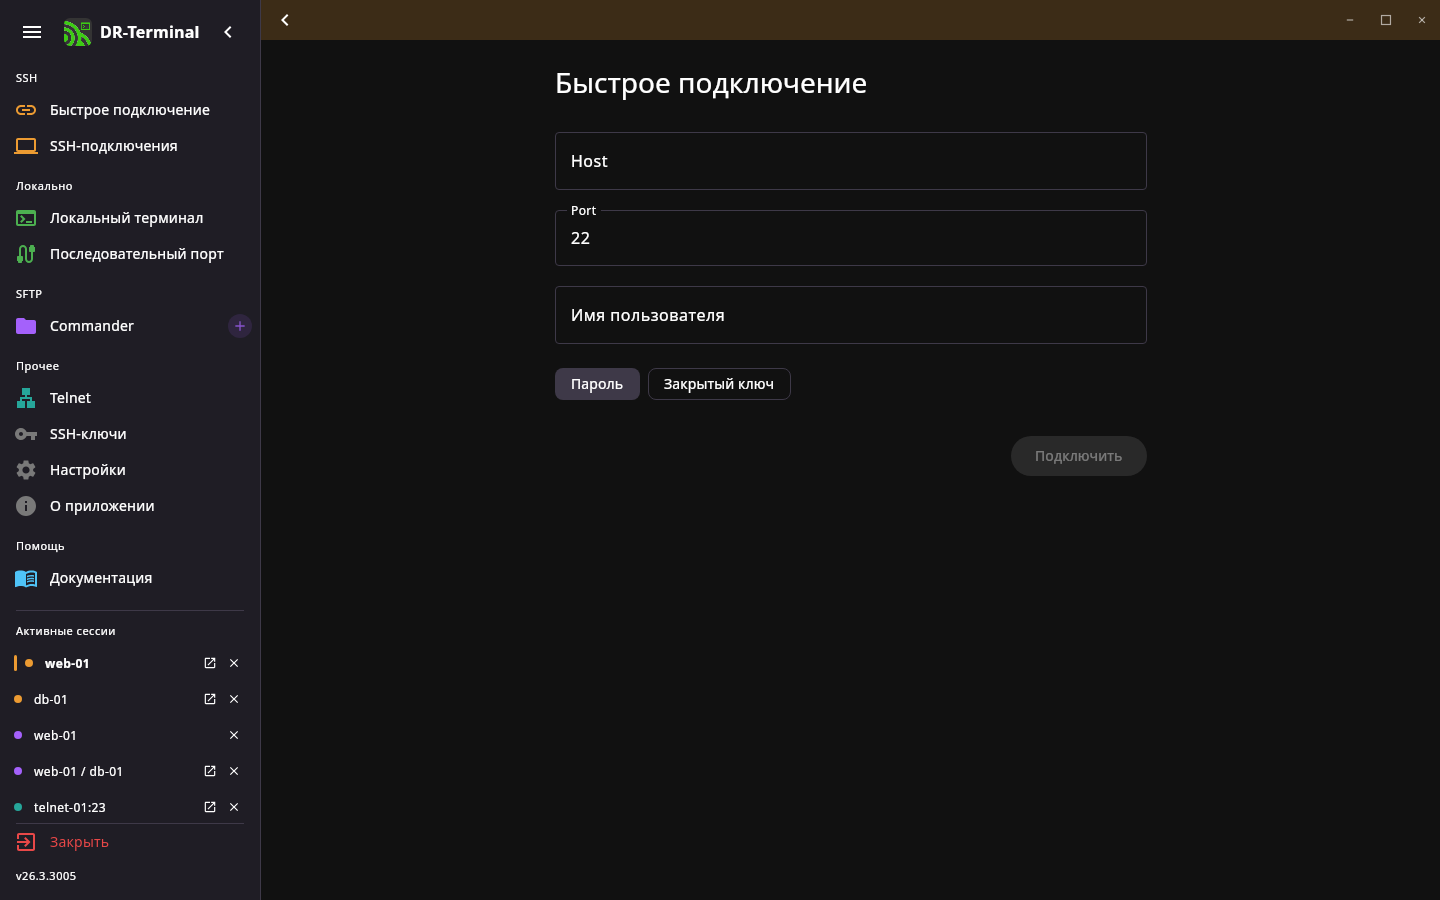Close the web-01 / db-01 session
The width and height of the screenshot is (1440, 900).
(234, 771)
